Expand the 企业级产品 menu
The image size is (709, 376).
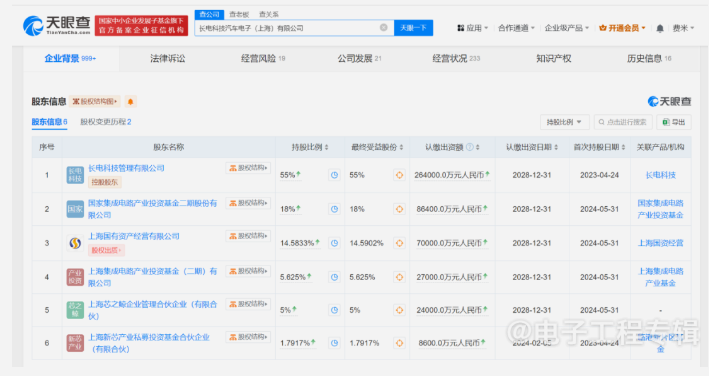[567, 28]
